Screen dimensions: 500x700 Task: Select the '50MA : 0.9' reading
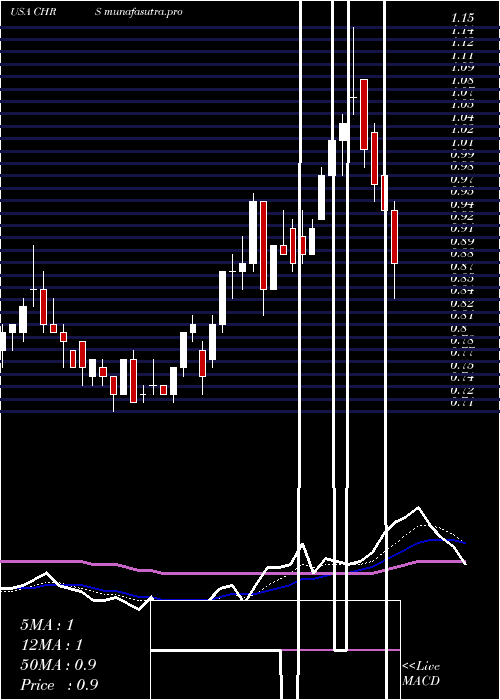click(x=58, y=665)
